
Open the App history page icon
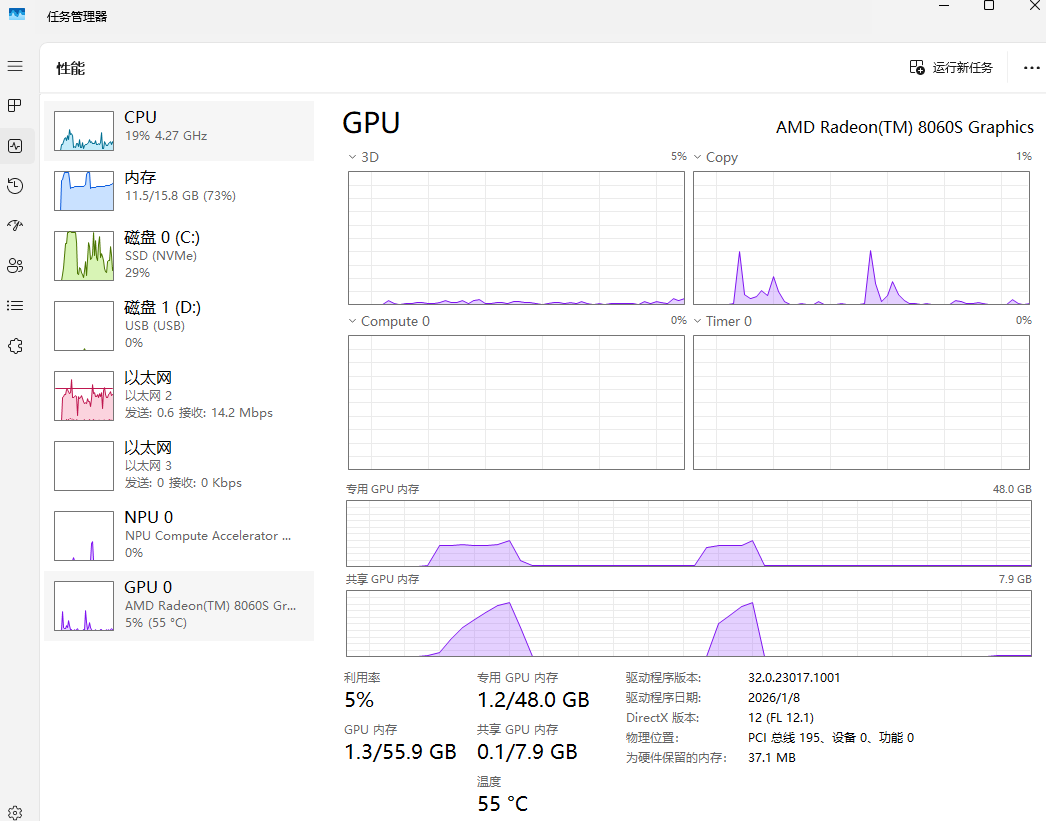coord(15,186)
